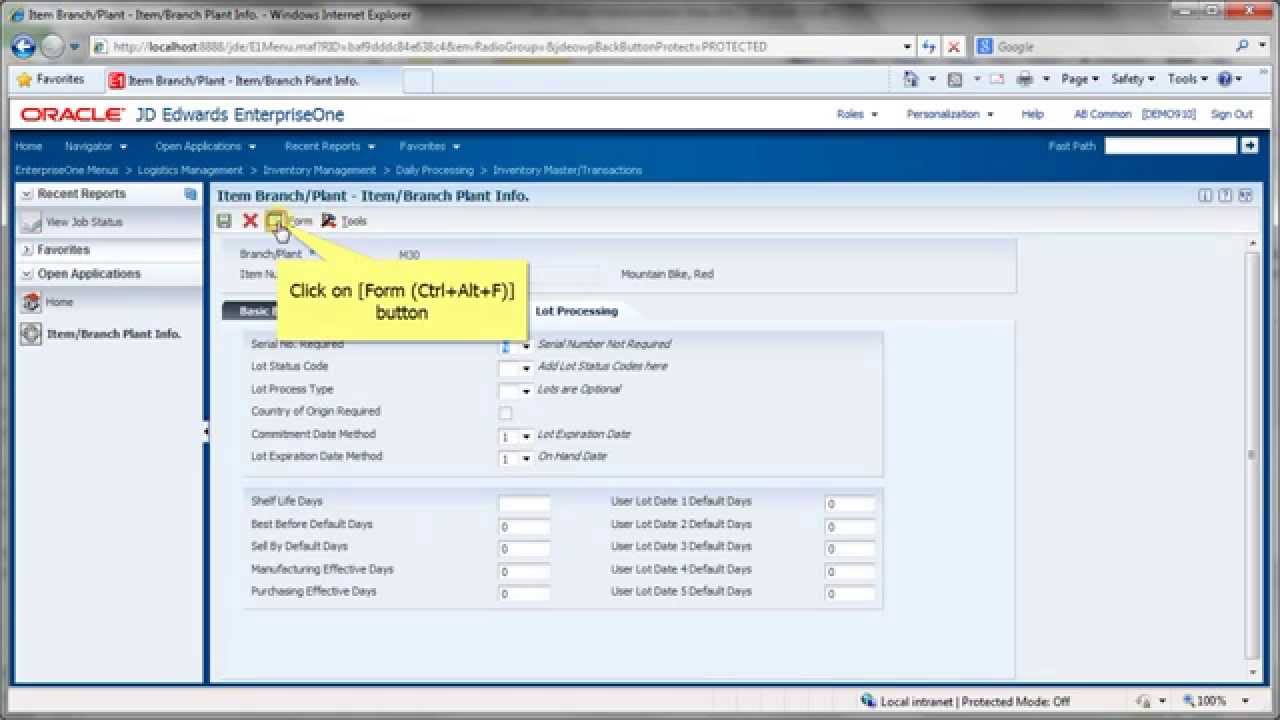Click the small icon at the right of Recent Reports header
The width and height of the screenshot is (1280, 720).
click(x=190, y=194)
